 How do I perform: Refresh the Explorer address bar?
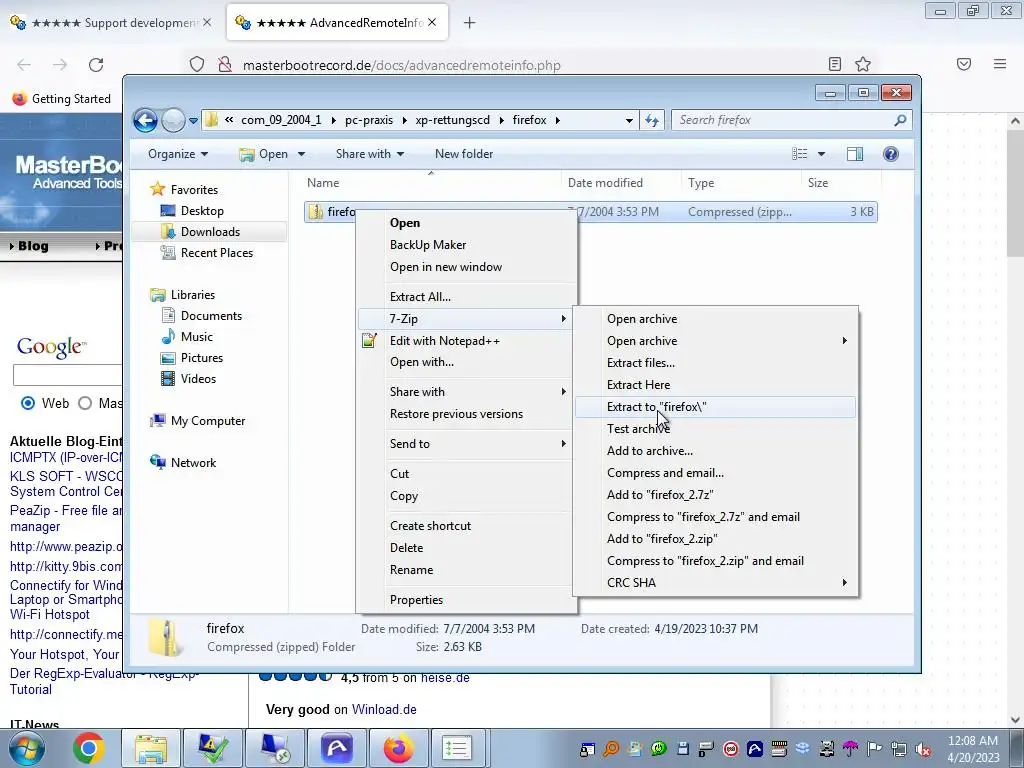click(x=652, y=120)
